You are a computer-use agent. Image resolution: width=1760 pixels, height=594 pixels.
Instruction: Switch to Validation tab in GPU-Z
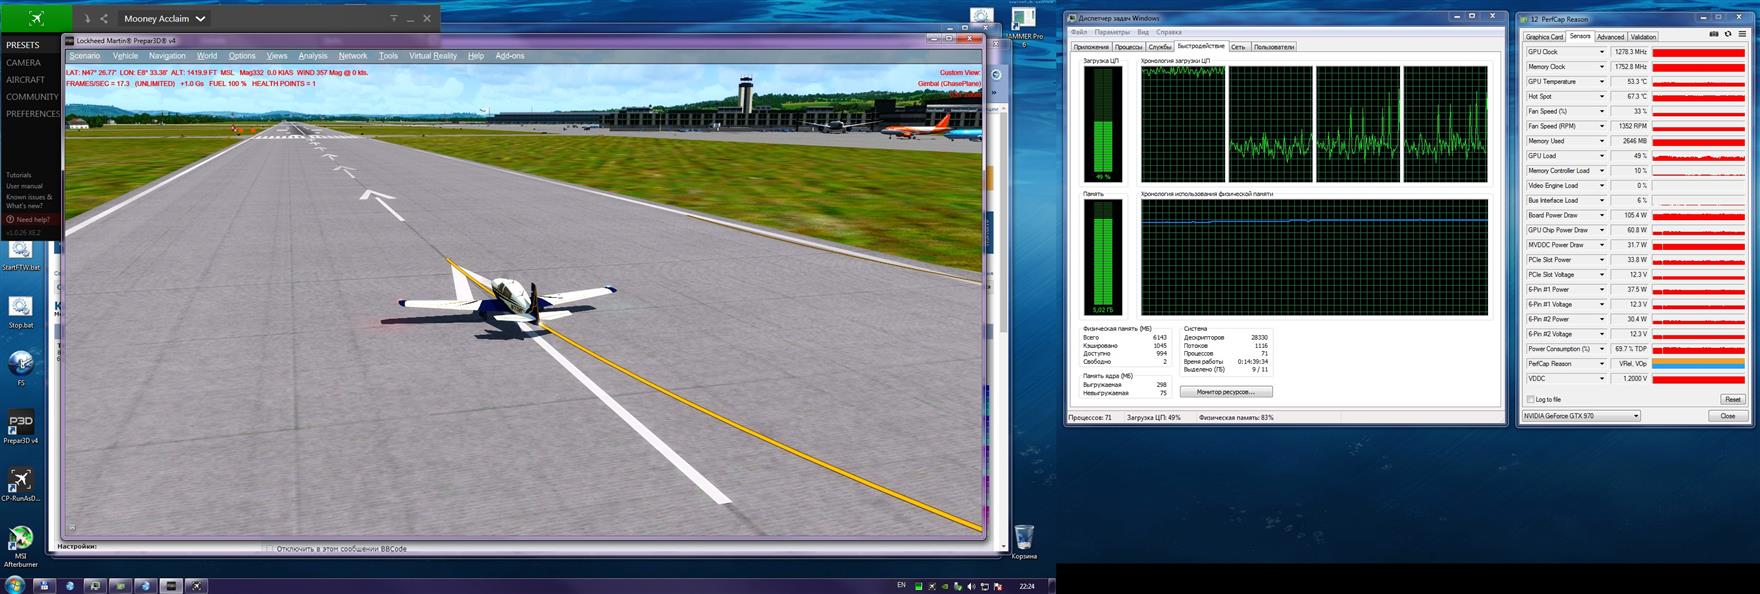(x=1644, y=37)
